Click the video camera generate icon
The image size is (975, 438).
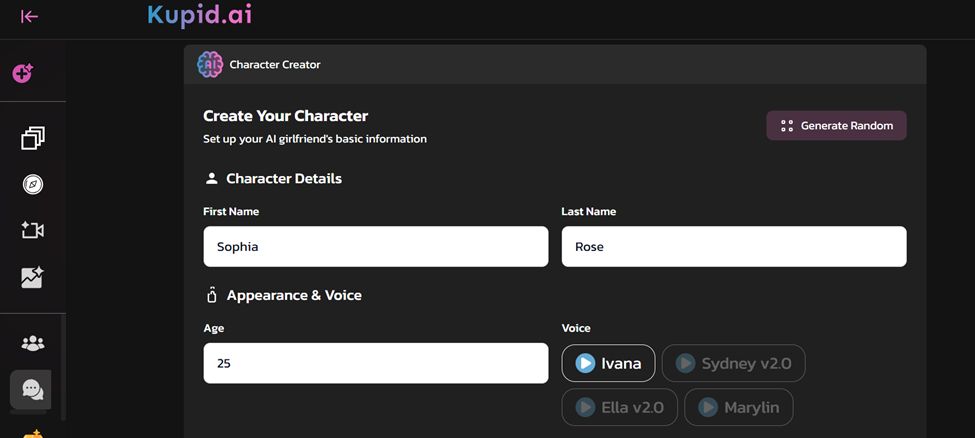[x=33, y=231]
